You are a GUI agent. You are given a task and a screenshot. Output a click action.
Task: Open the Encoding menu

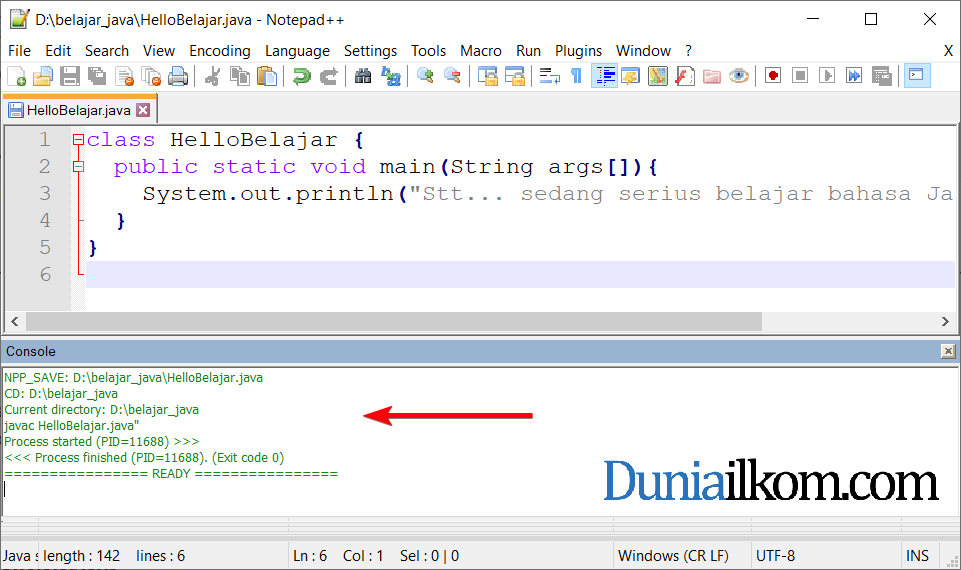click(219, 51)
